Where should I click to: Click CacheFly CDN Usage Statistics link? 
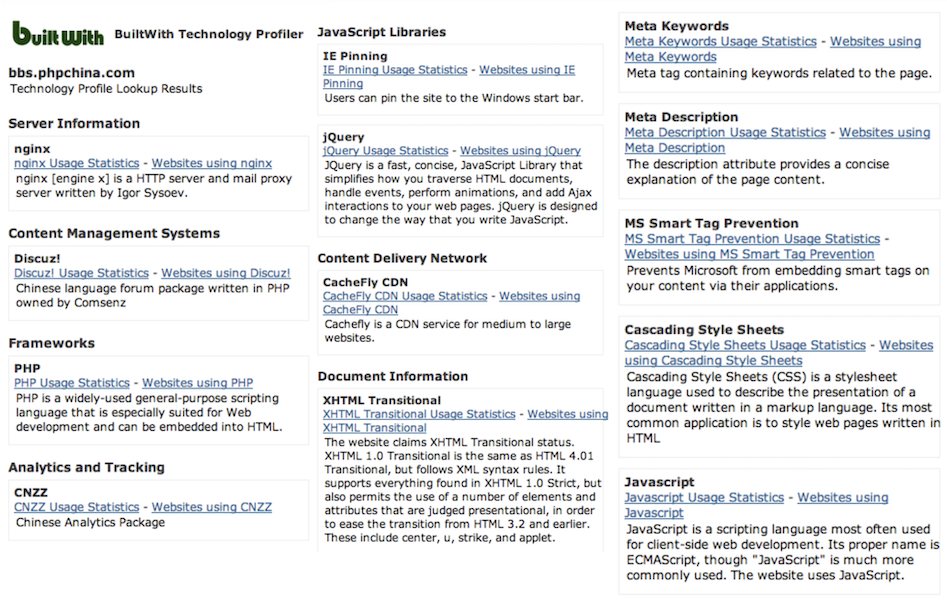click(405, 296)
